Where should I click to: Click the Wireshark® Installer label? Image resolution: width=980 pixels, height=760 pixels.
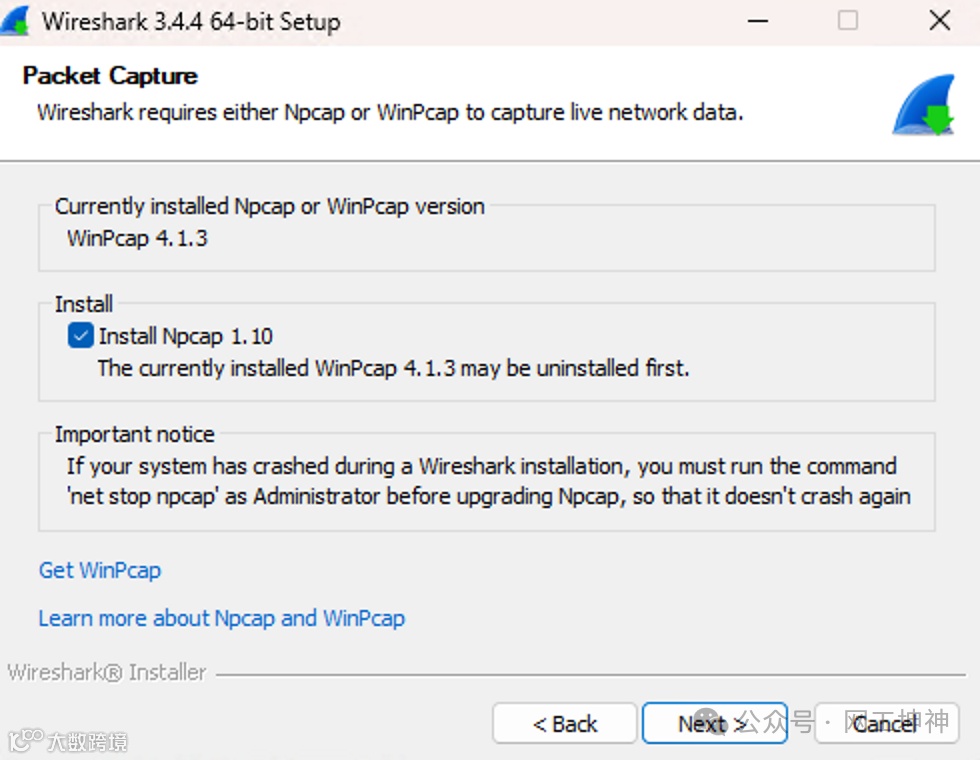click(106, 672)
